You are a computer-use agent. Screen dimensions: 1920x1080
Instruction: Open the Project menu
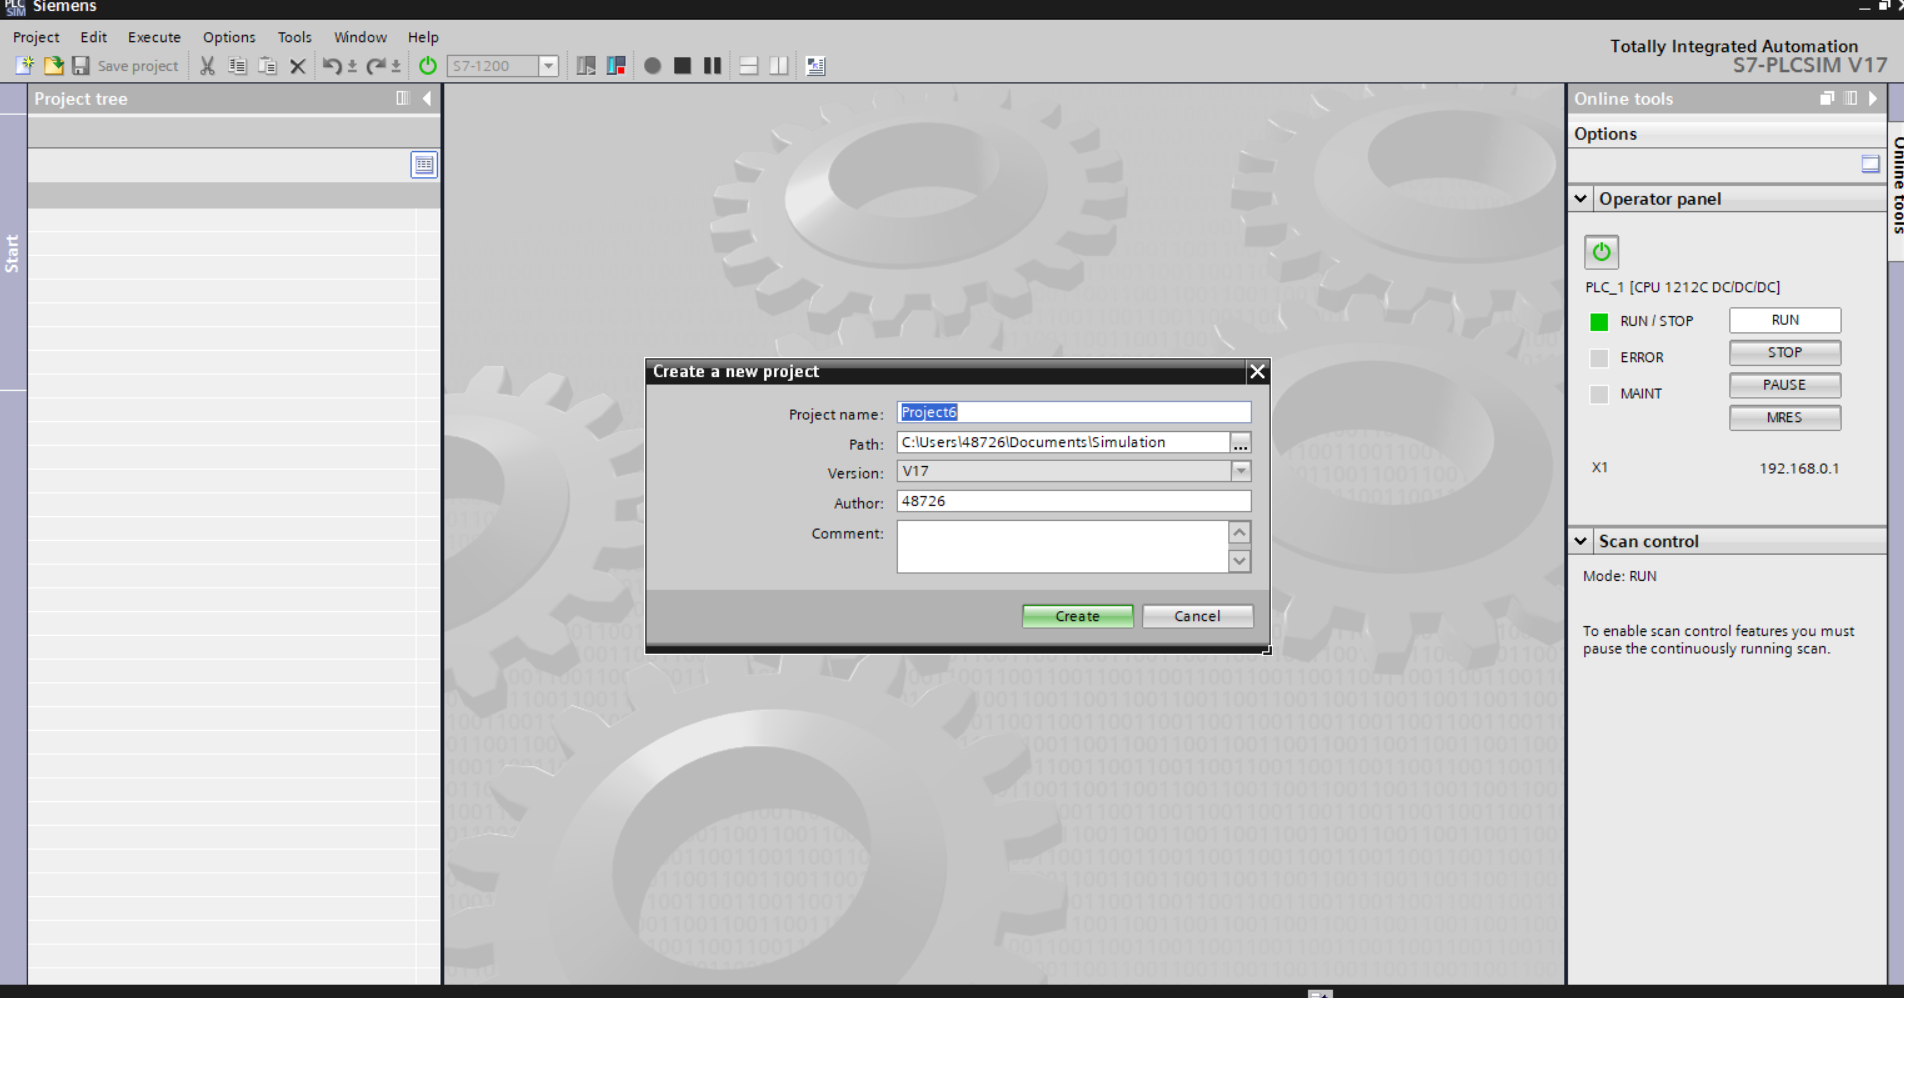36,37
